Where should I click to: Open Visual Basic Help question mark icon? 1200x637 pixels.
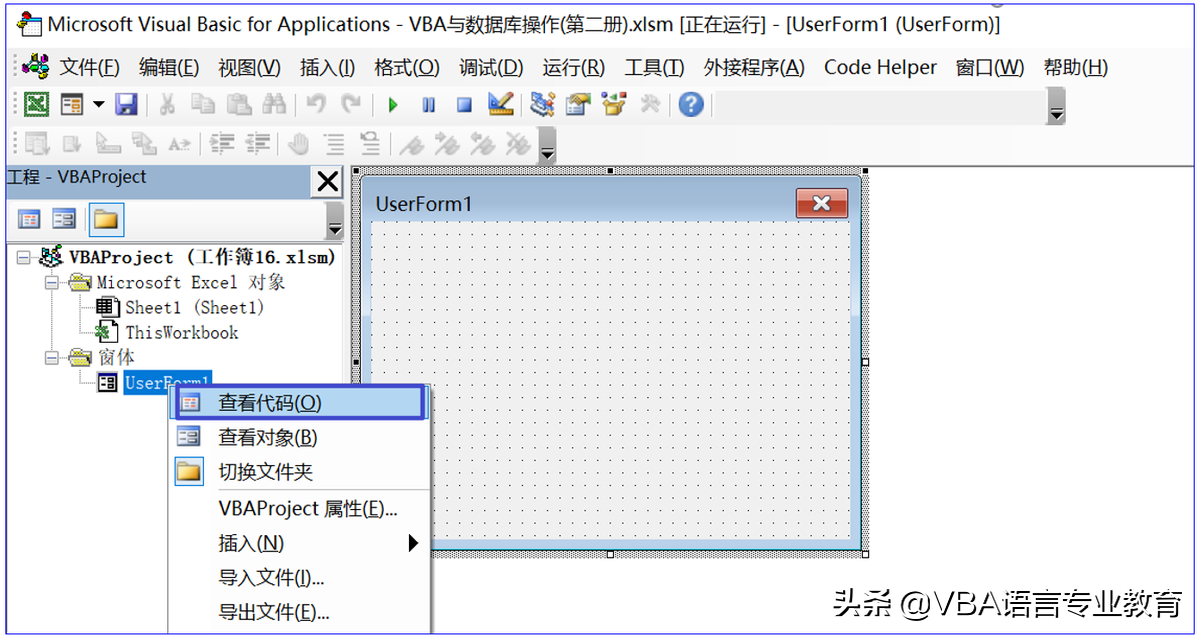[x=691, y=104]
